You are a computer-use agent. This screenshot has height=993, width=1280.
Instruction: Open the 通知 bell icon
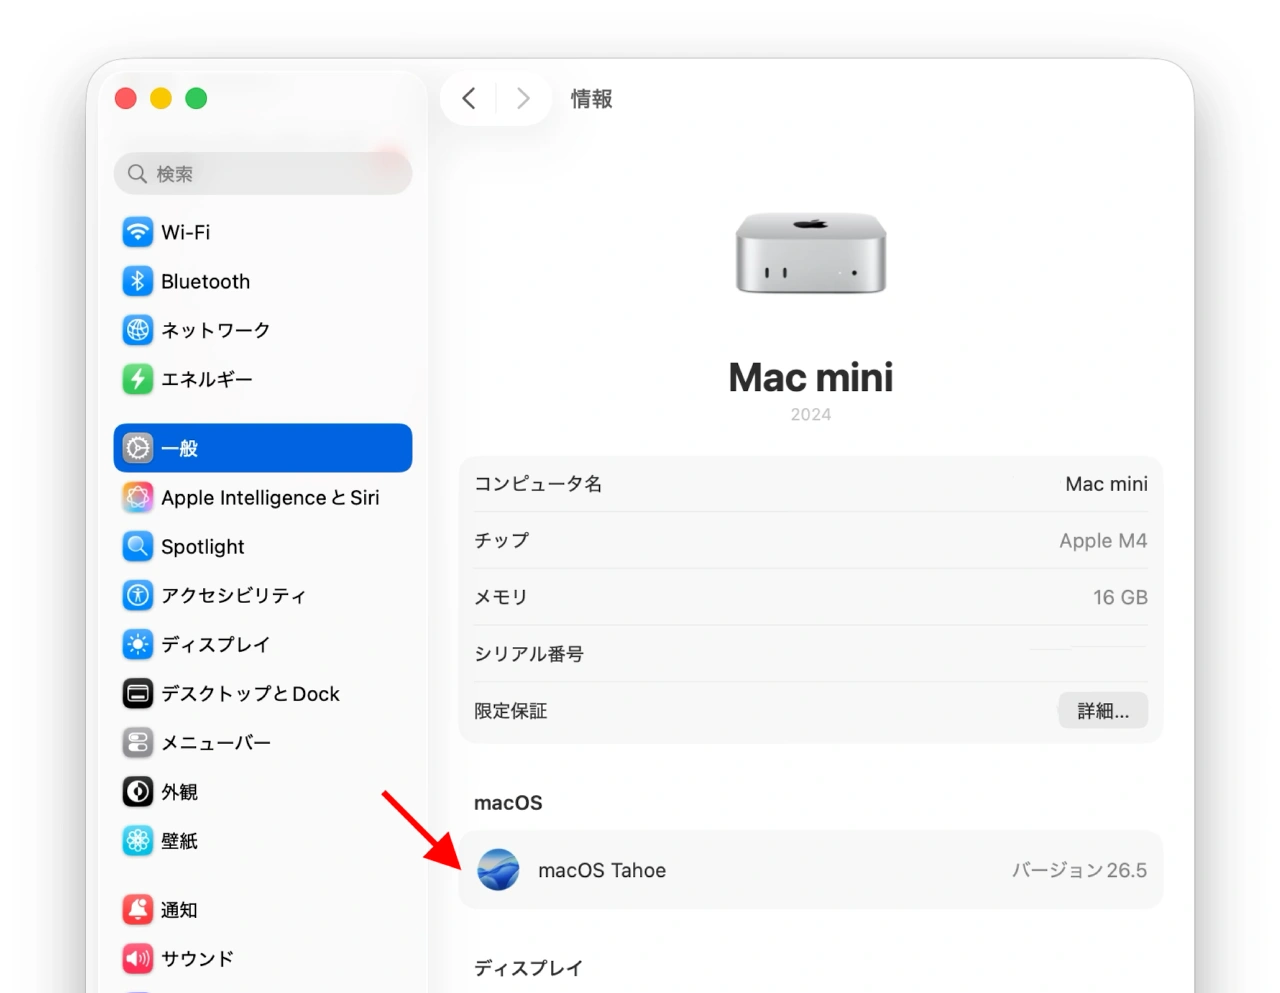coord(138,909)
